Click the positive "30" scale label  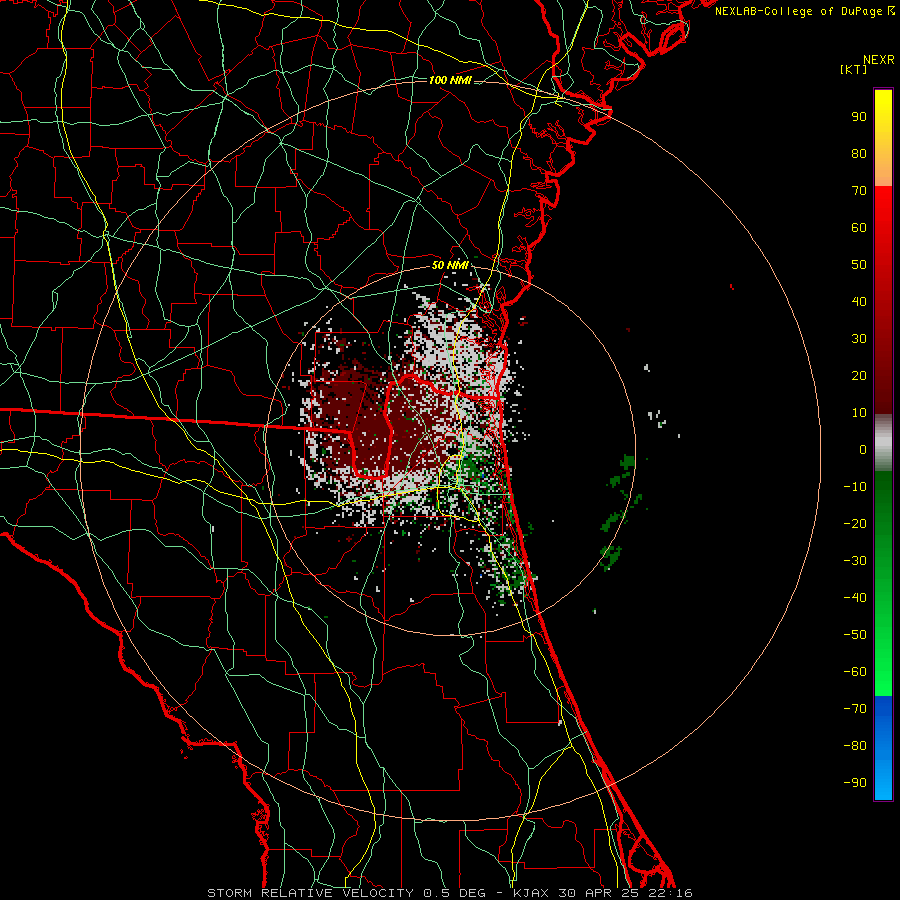tap(859, 339)
